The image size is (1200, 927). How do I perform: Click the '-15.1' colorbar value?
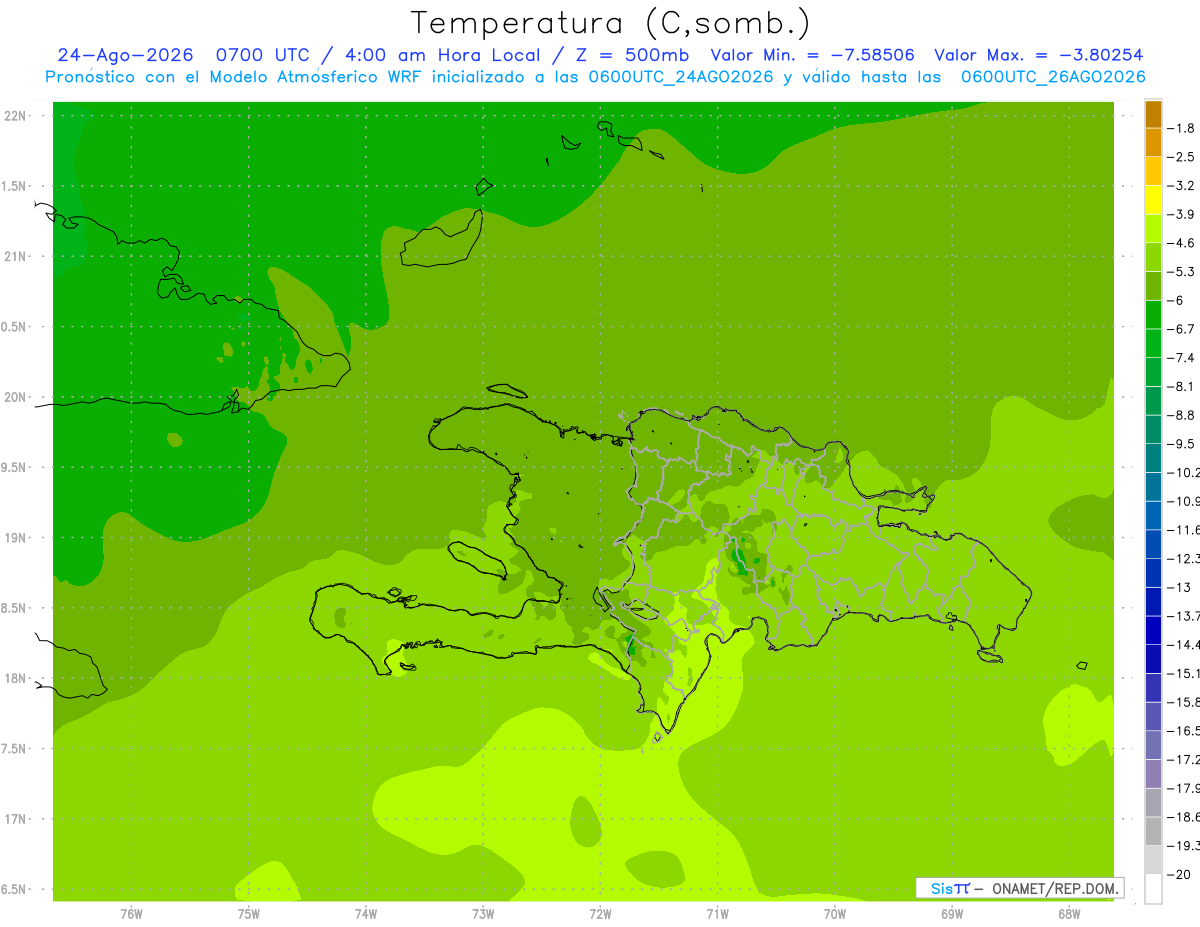1183,673
